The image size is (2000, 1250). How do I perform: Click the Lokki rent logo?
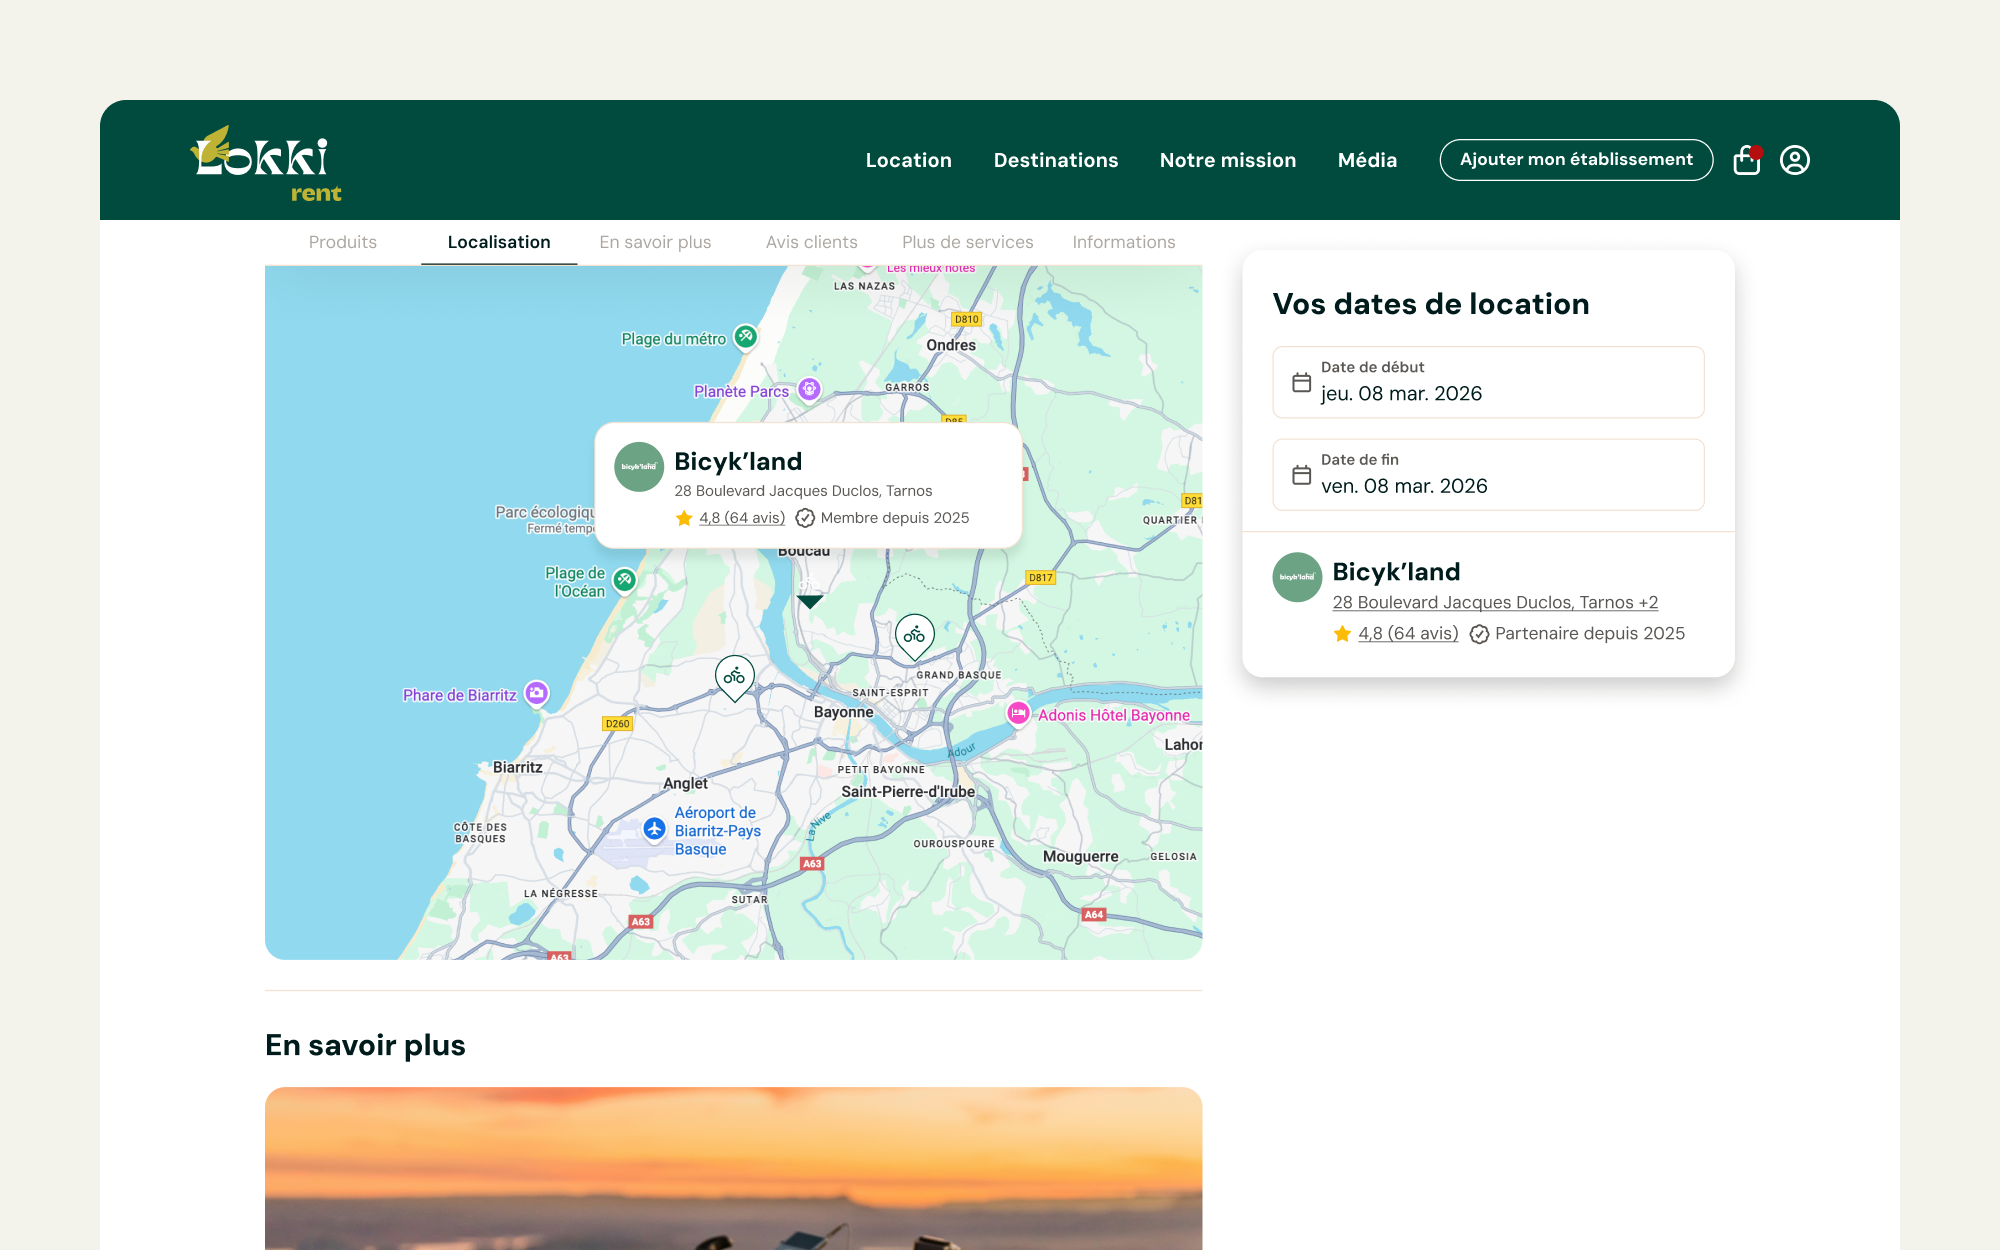click(266, 164)
